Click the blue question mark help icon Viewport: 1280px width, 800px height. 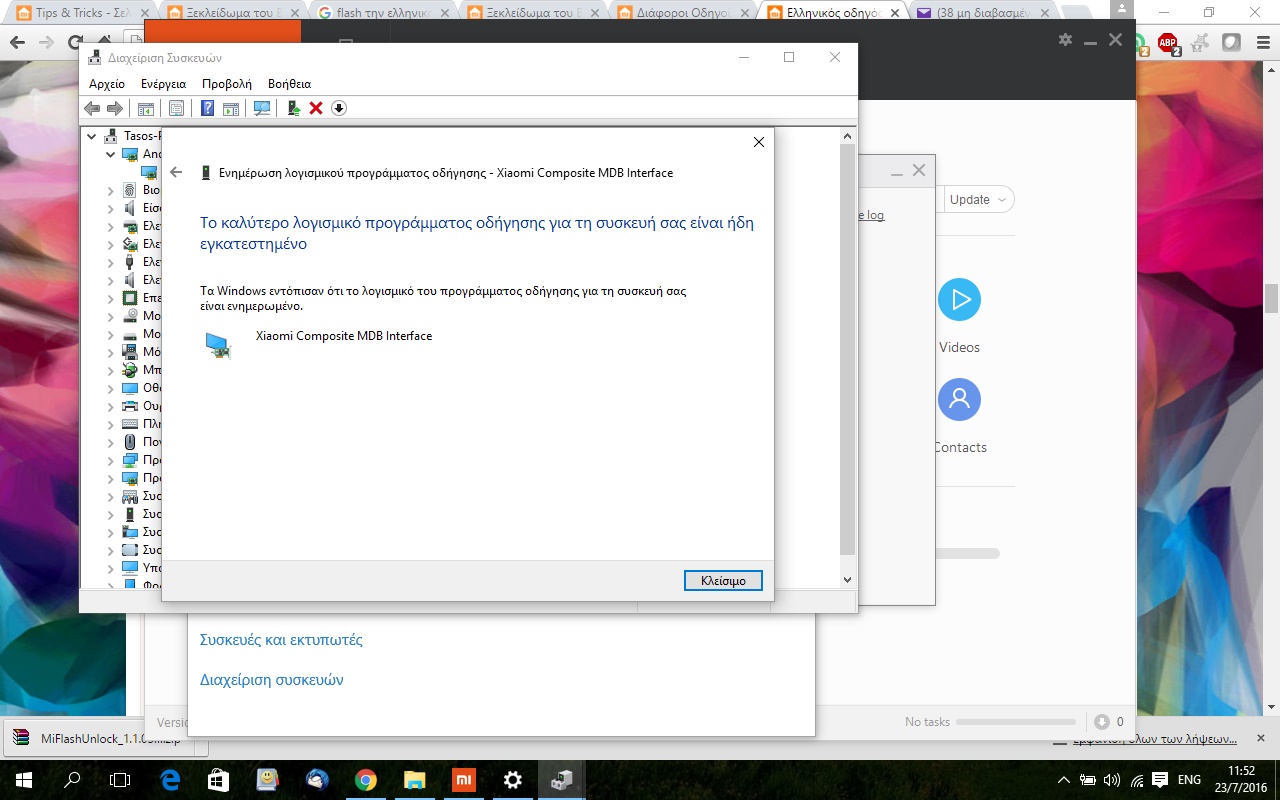pos(208,108)
